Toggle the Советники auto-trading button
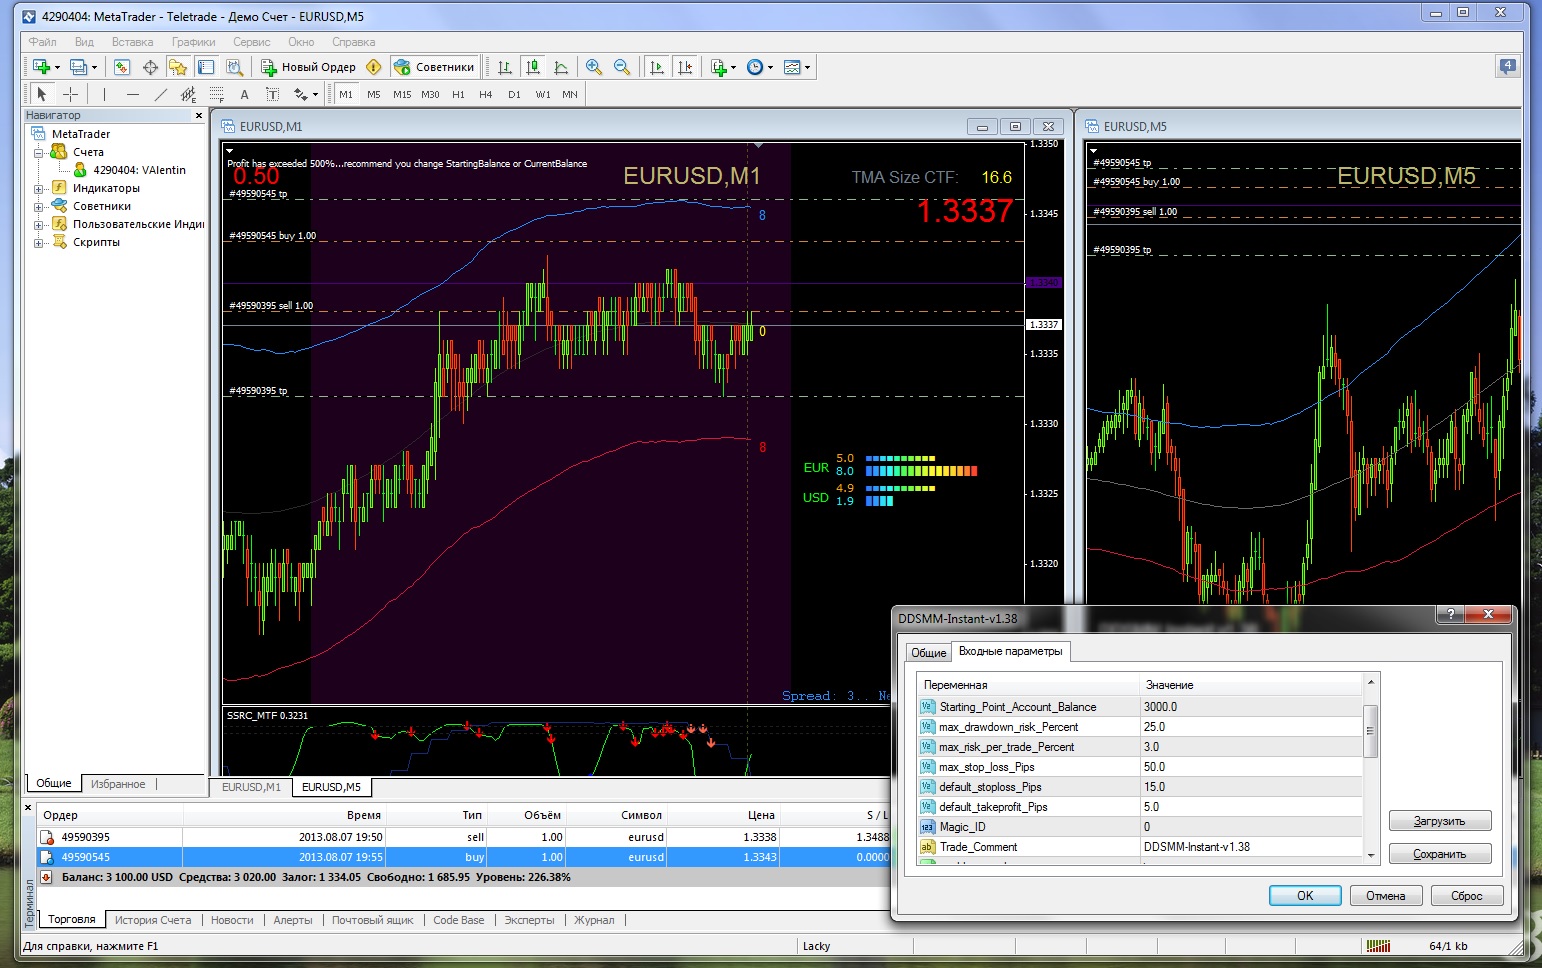The width and height of the screenshot is (1542, 968). tap(434, 67)
